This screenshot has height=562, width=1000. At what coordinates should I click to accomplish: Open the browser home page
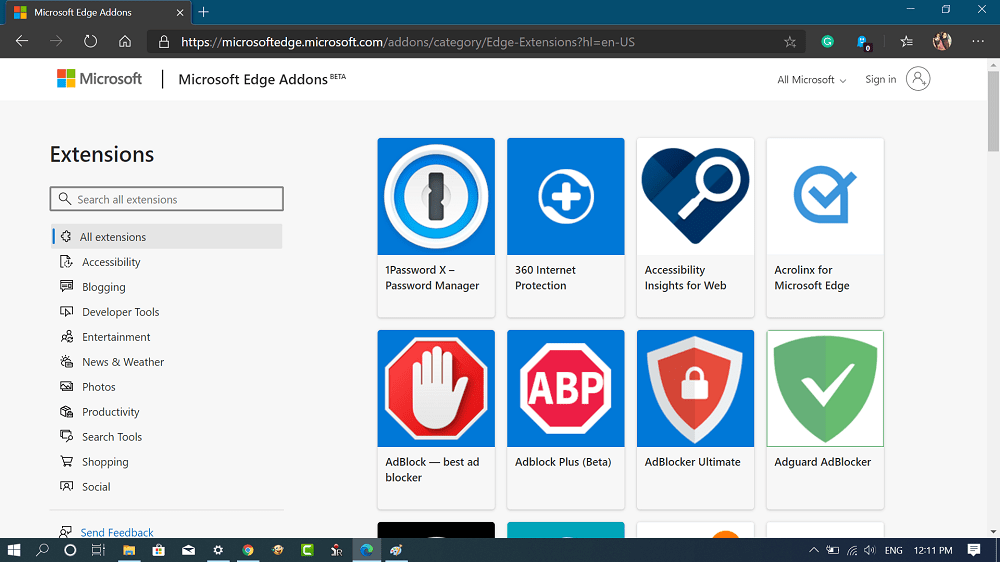tap(125, 41)
